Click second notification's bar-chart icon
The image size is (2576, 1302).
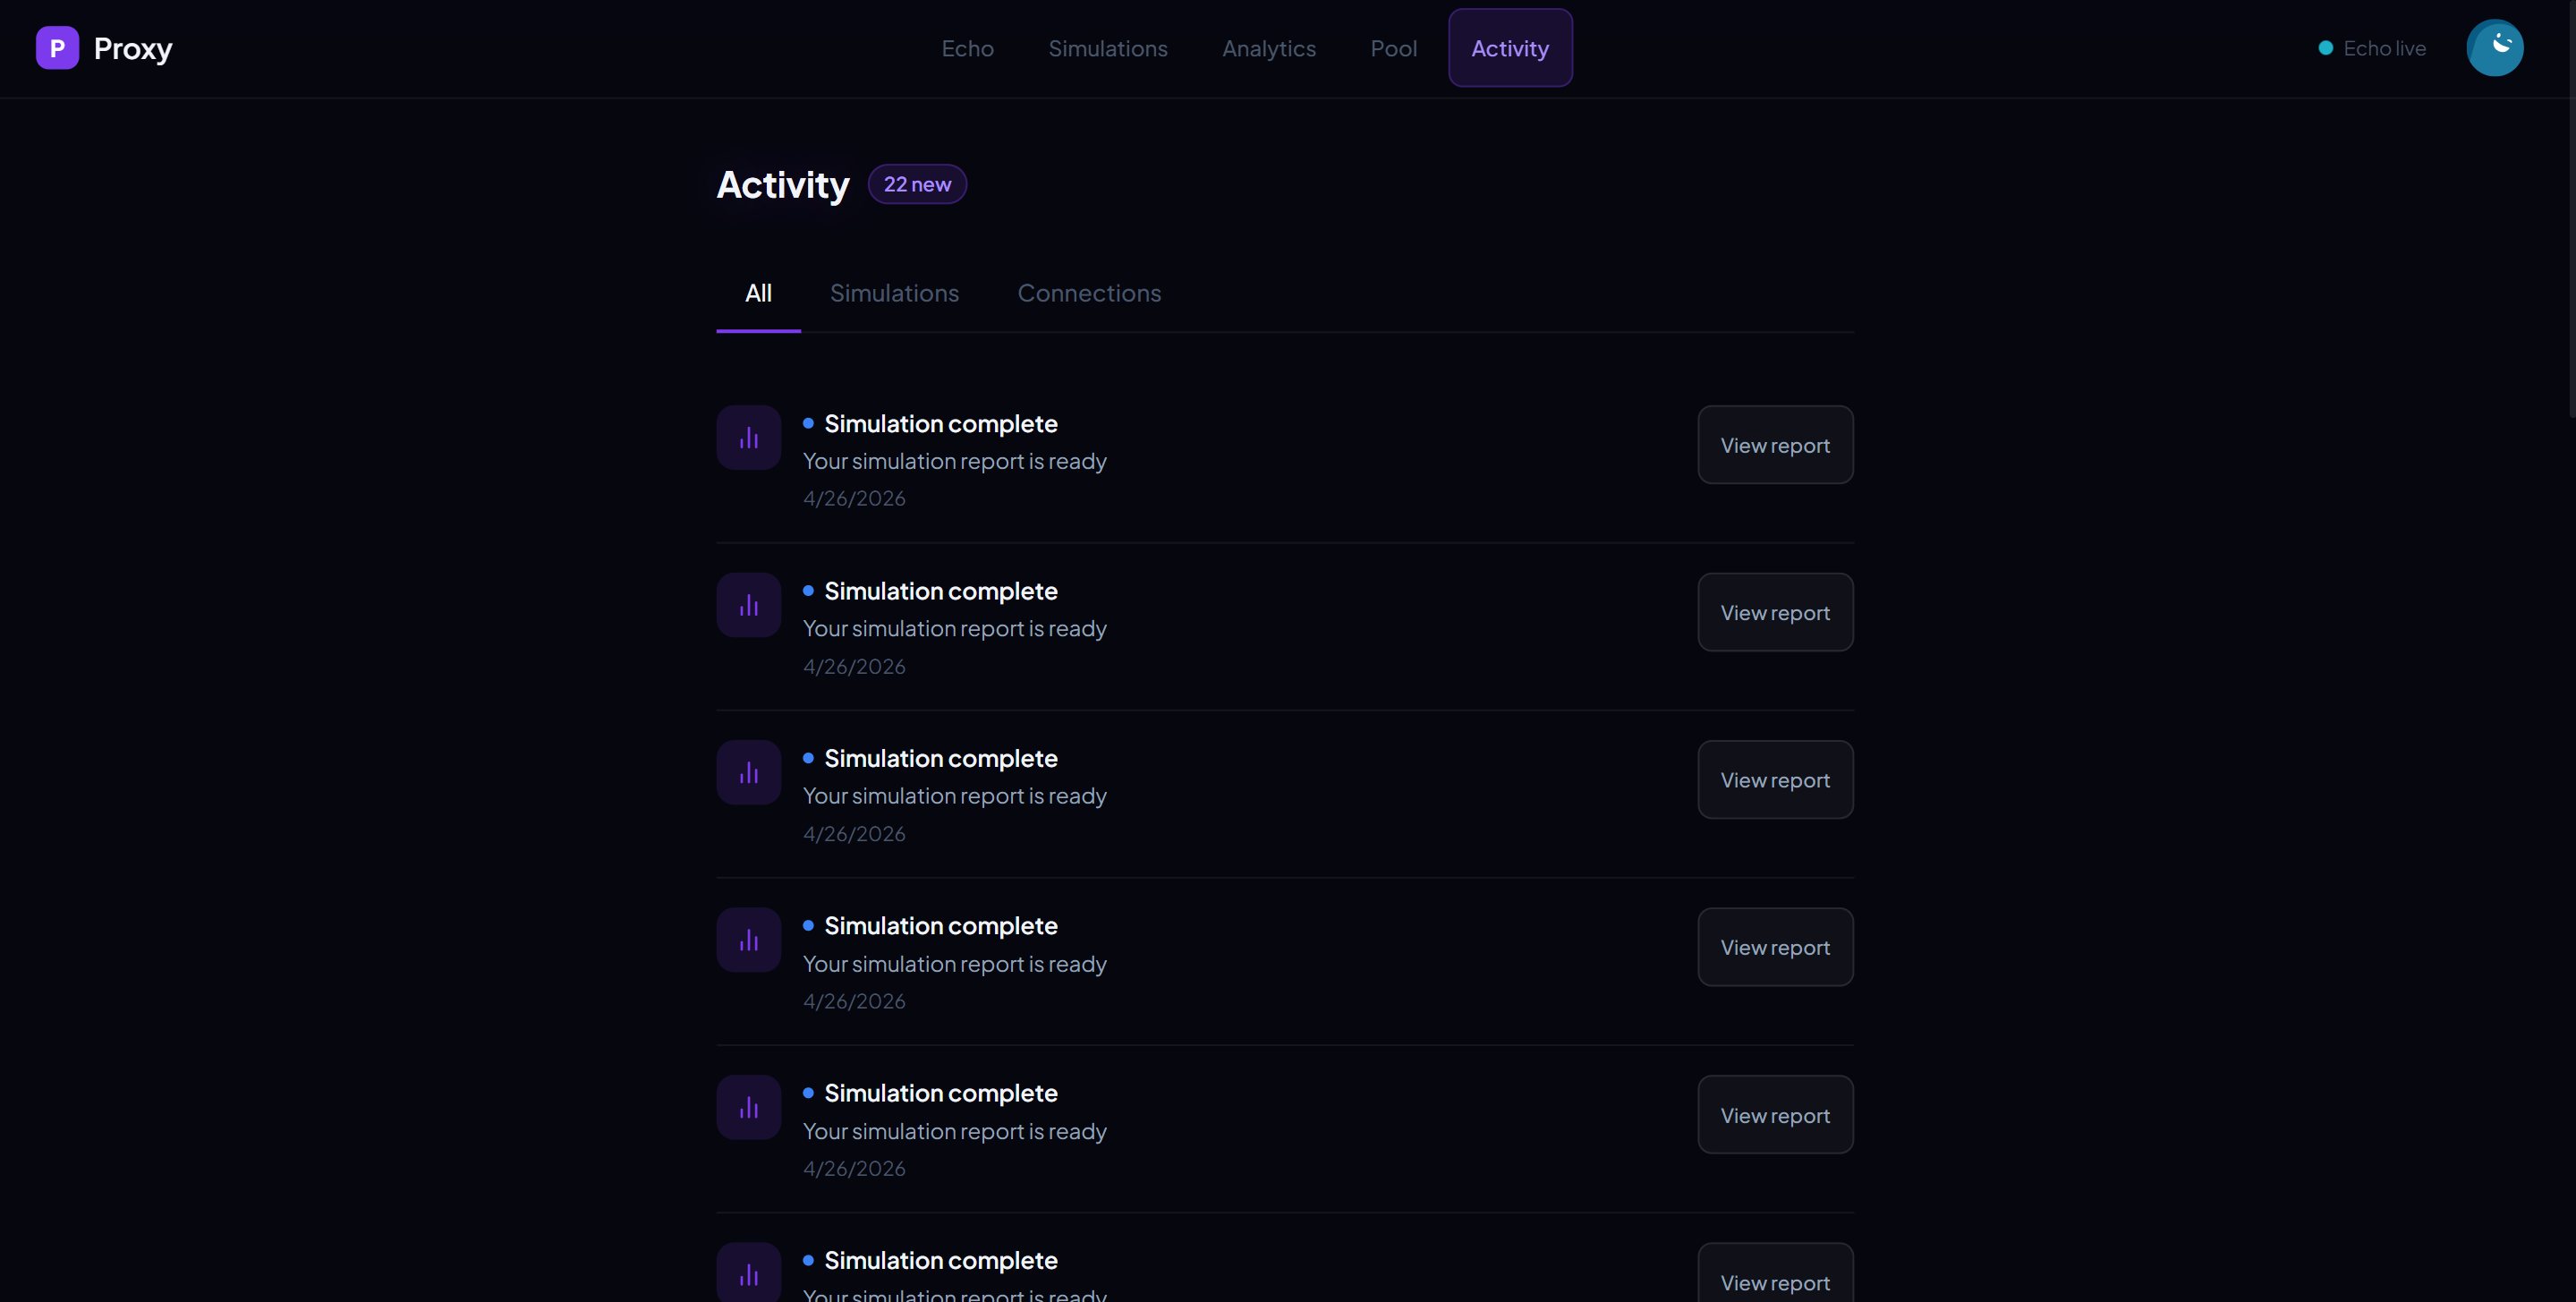[x=748, y=605]
